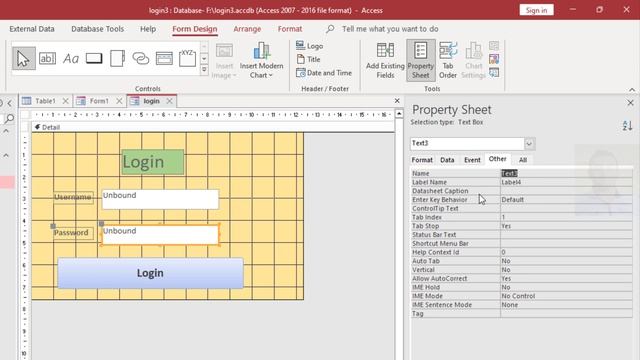Insert a Title in the header
The image size is (640, 360).
[309, 59]
